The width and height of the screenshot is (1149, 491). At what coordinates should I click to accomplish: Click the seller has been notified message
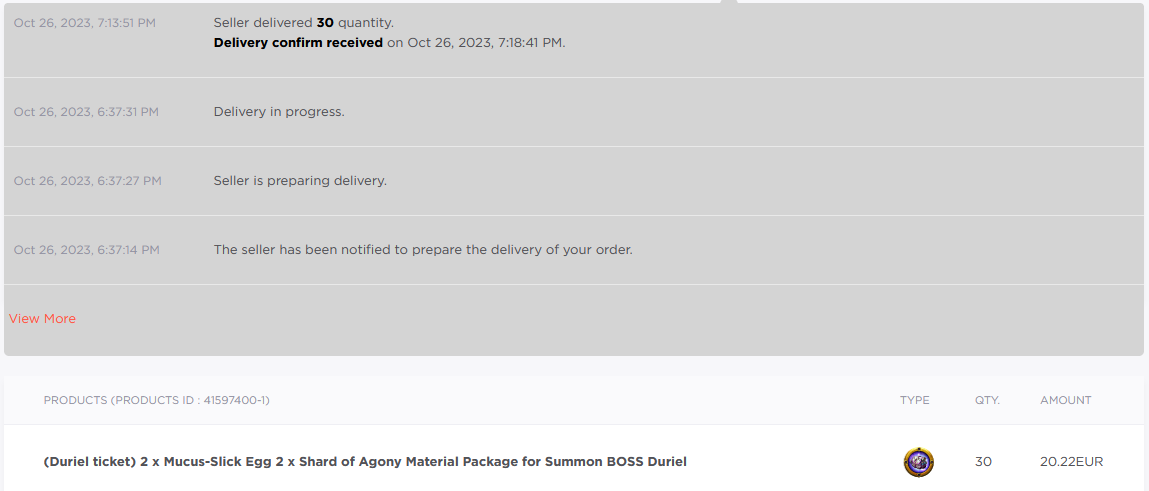pos(423,250)
